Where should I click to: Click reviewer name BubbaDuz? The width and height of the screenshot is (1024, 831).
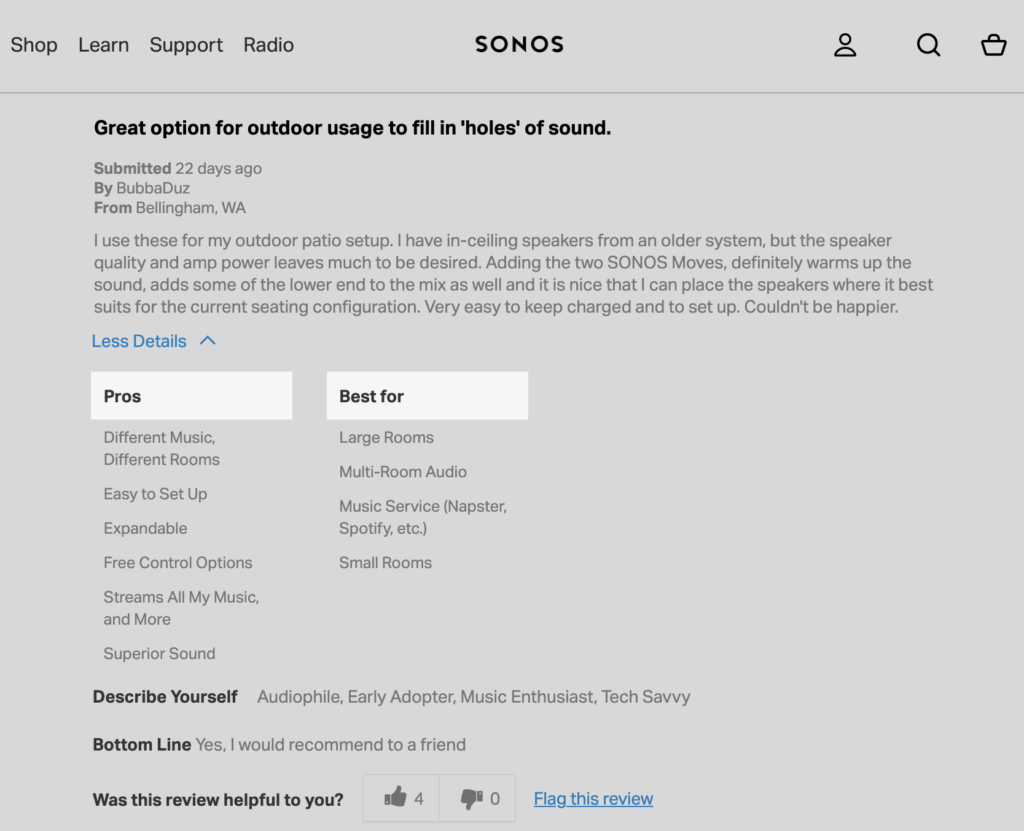pos(153,188)
